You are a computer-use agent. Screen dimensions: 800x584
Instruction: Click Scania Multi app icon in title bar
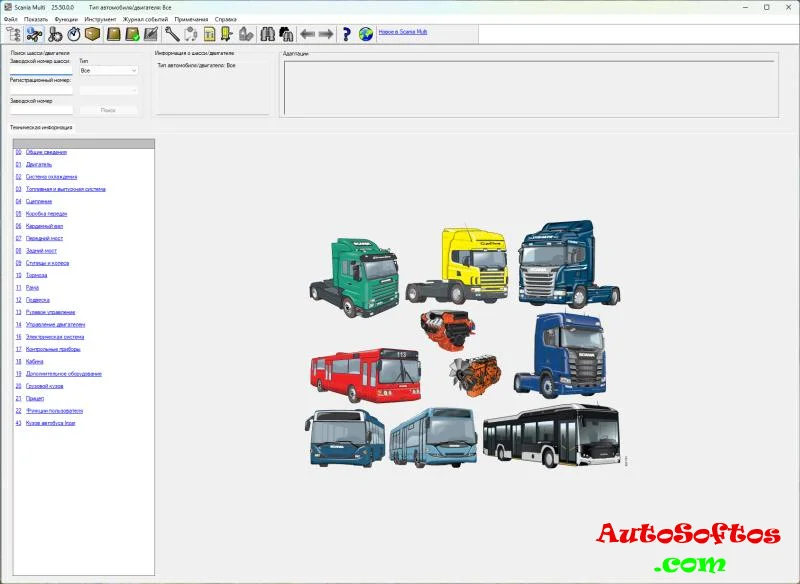point(7,7)
